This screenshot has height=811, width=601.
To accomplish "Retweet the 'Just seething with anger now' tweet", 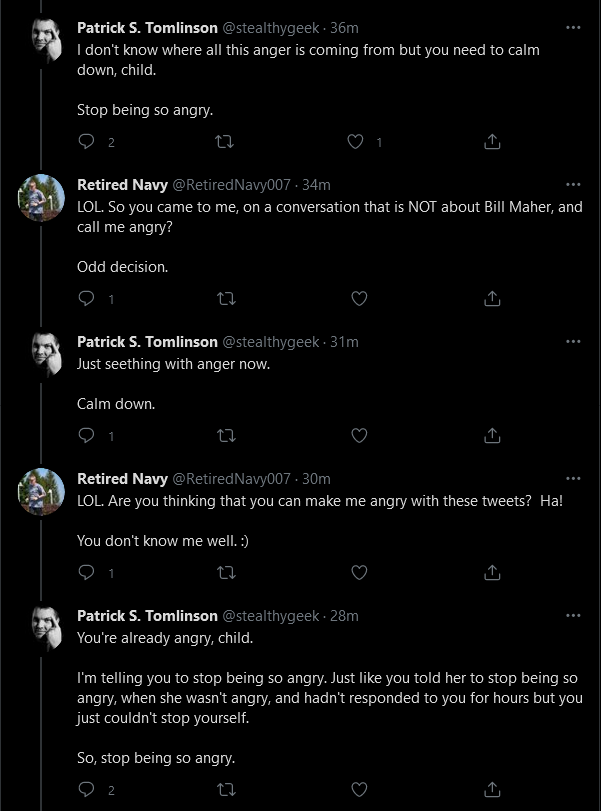I will tap(226, 435).
